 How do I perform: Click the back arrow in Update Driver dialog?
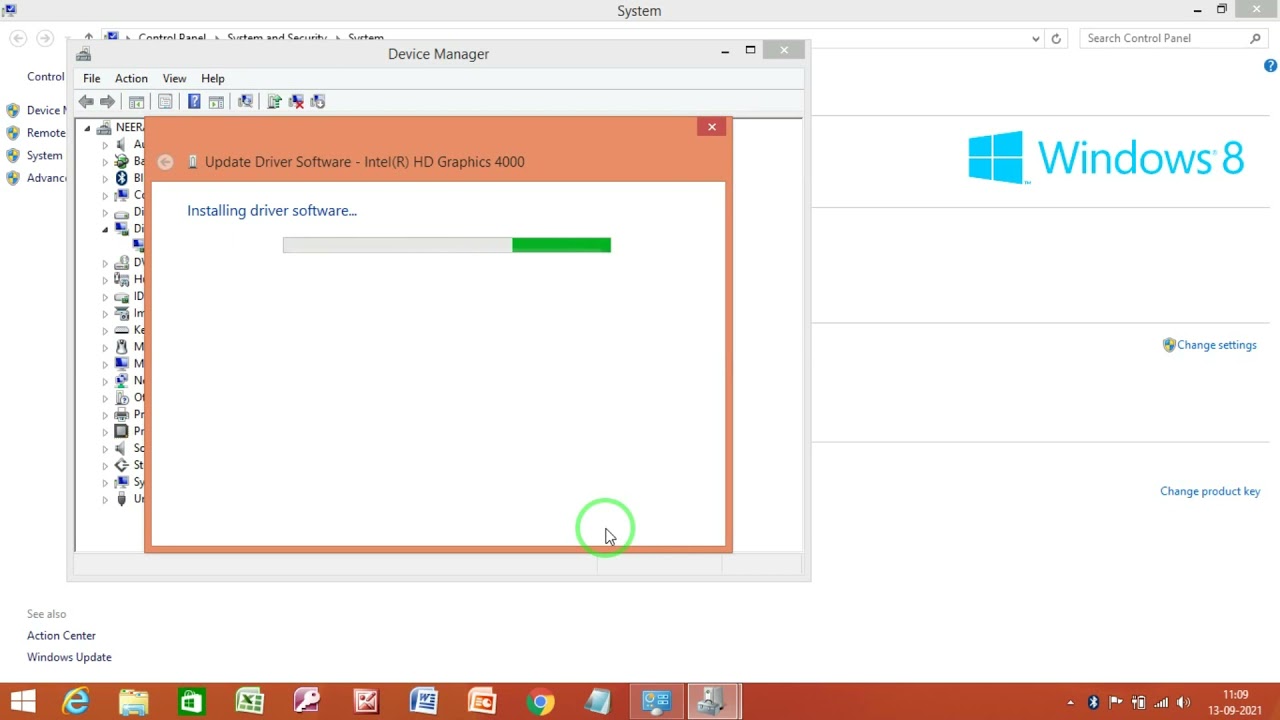click(x=165, y=162)
